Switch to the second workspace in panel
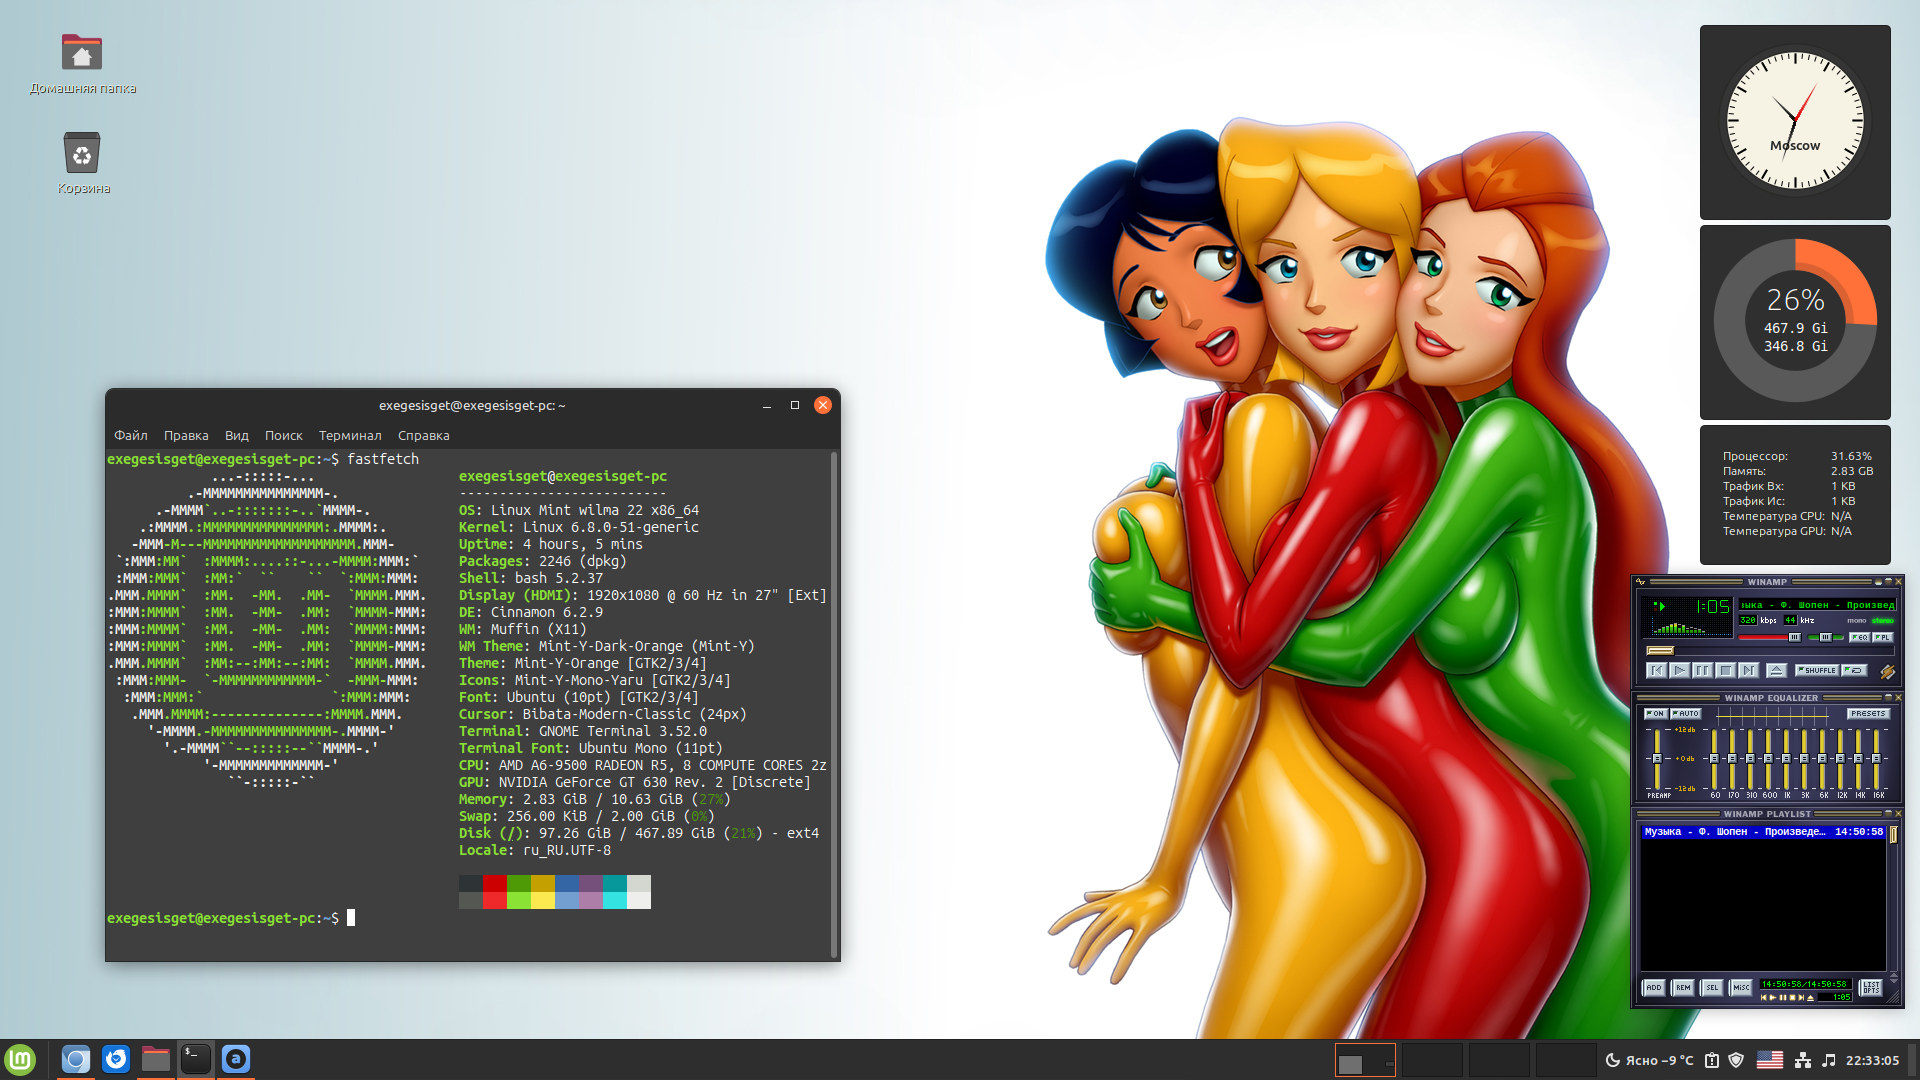 click(x=1432, y=1059)
